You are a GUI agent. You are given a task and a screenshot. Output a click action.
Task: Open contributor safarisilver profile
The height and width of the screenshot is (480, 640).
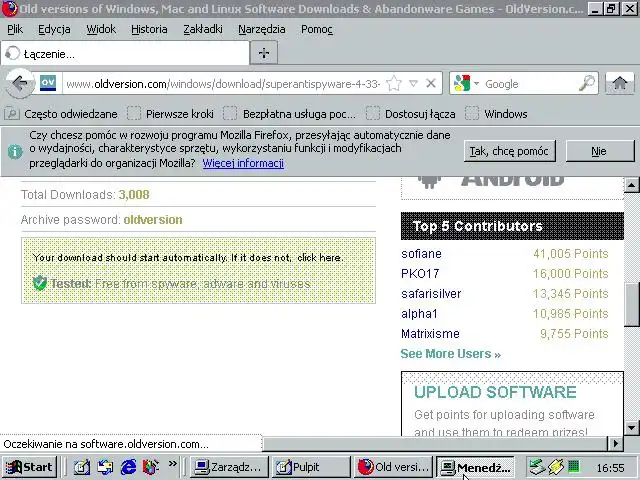pos(431,293)
